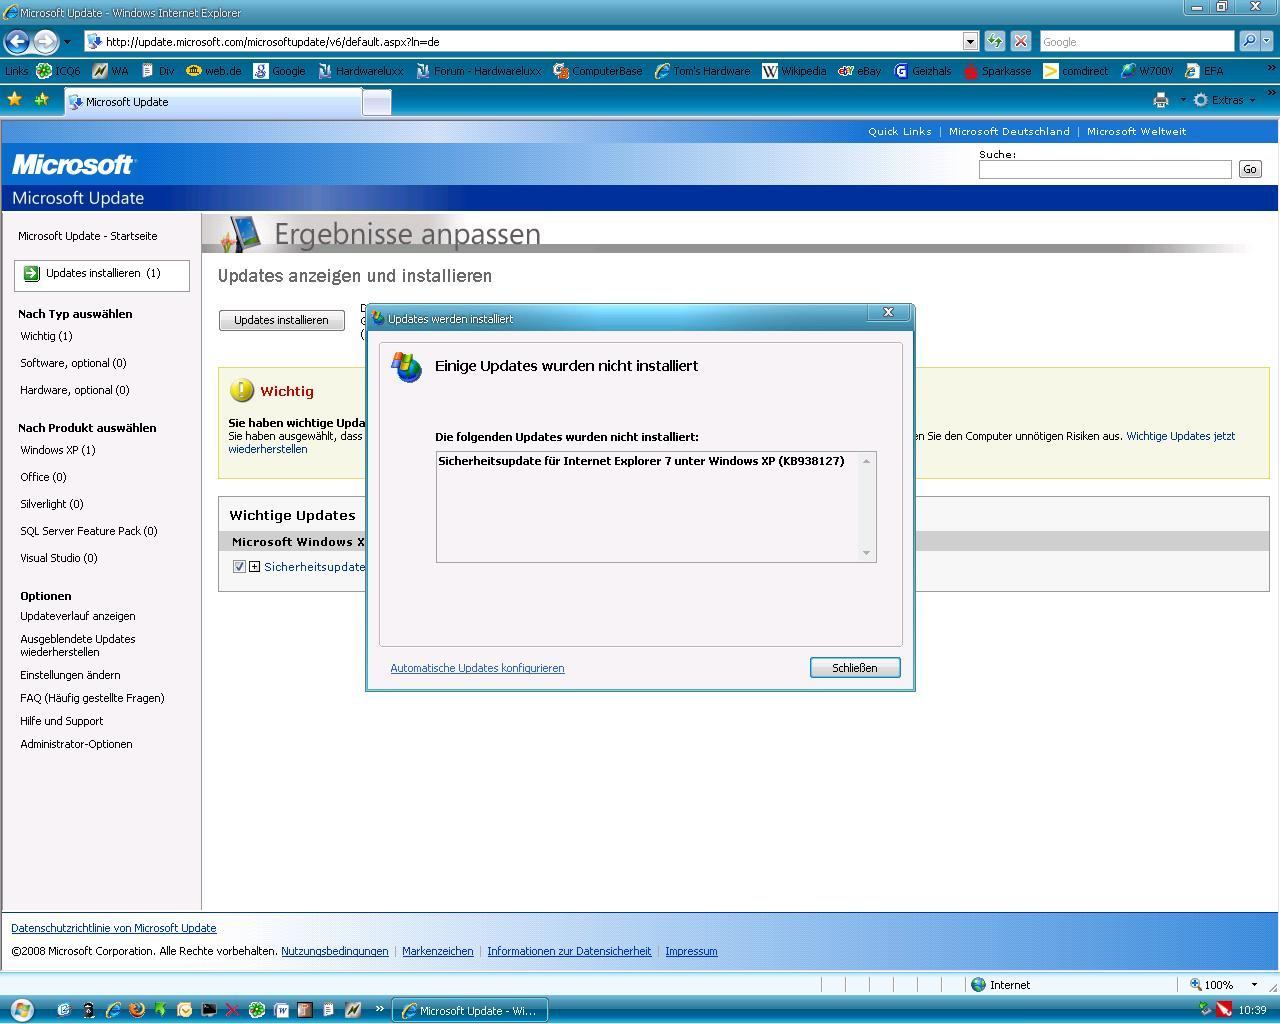This screenshot has width=1280, height=1024.
Task: Open Favorites Center star icon
Action: click(14, 100)
